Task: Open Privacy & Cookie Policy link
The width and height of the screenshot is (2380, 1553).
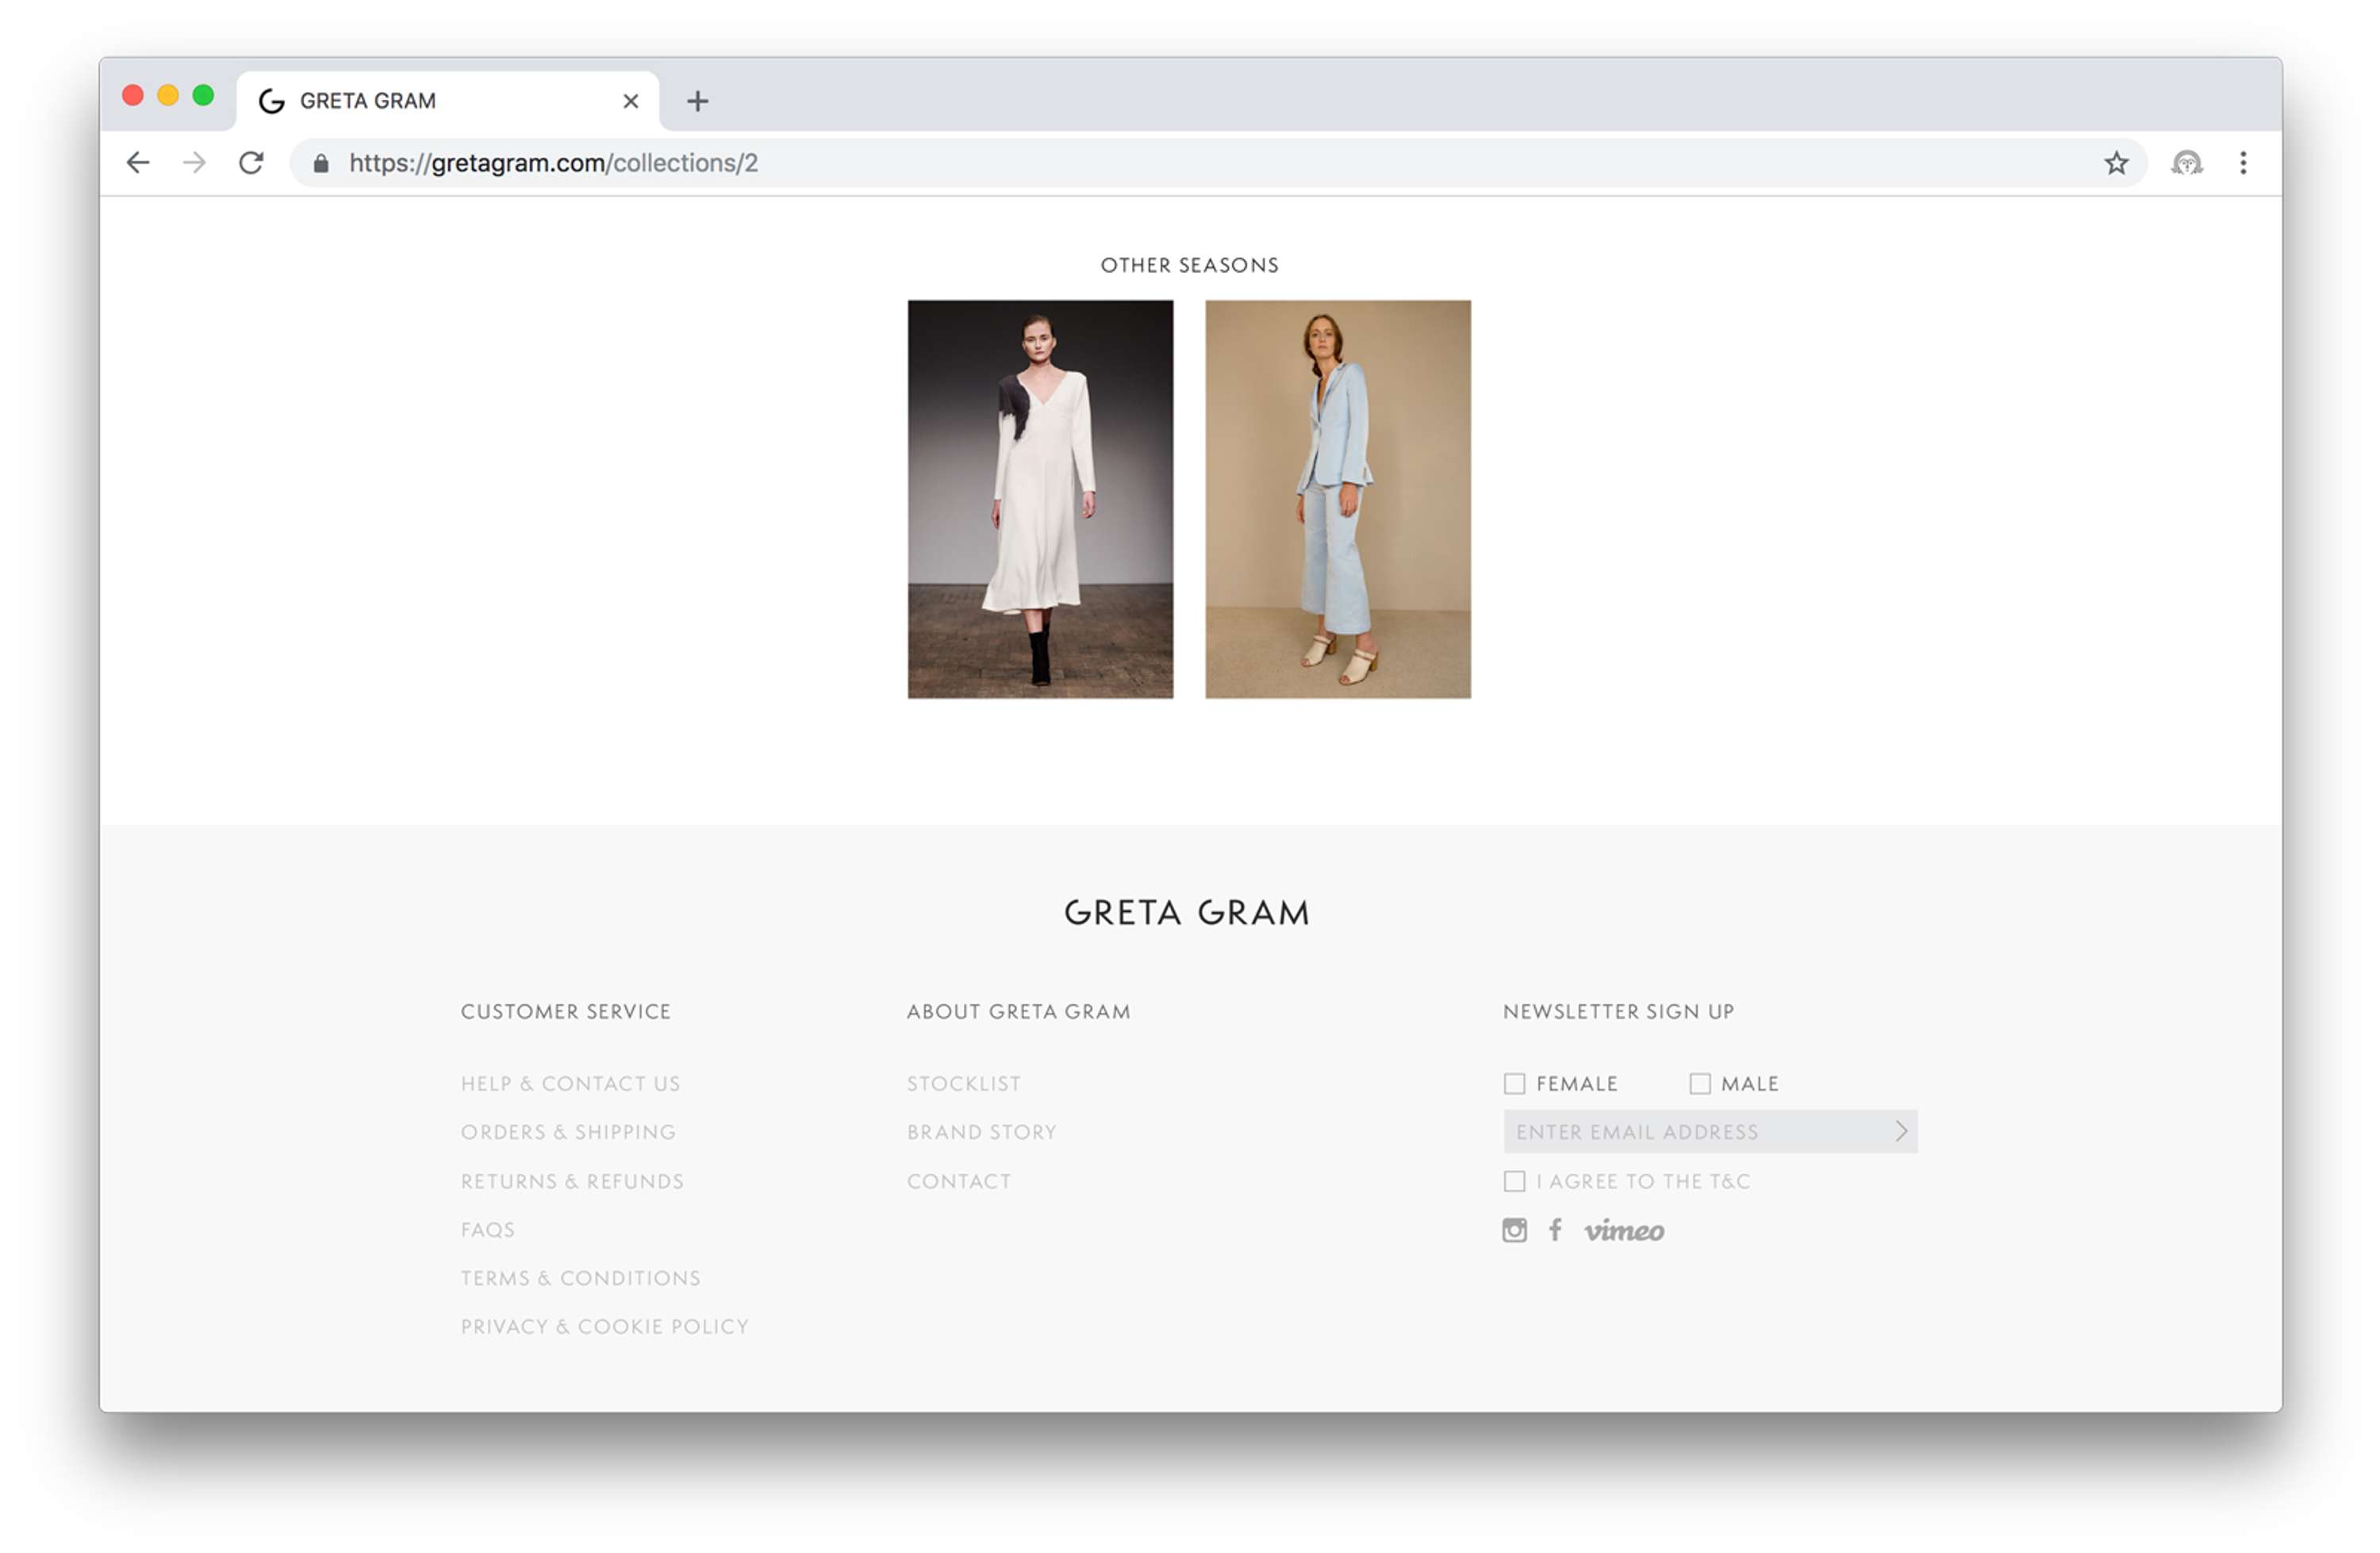Action: tap(604, 1327)
